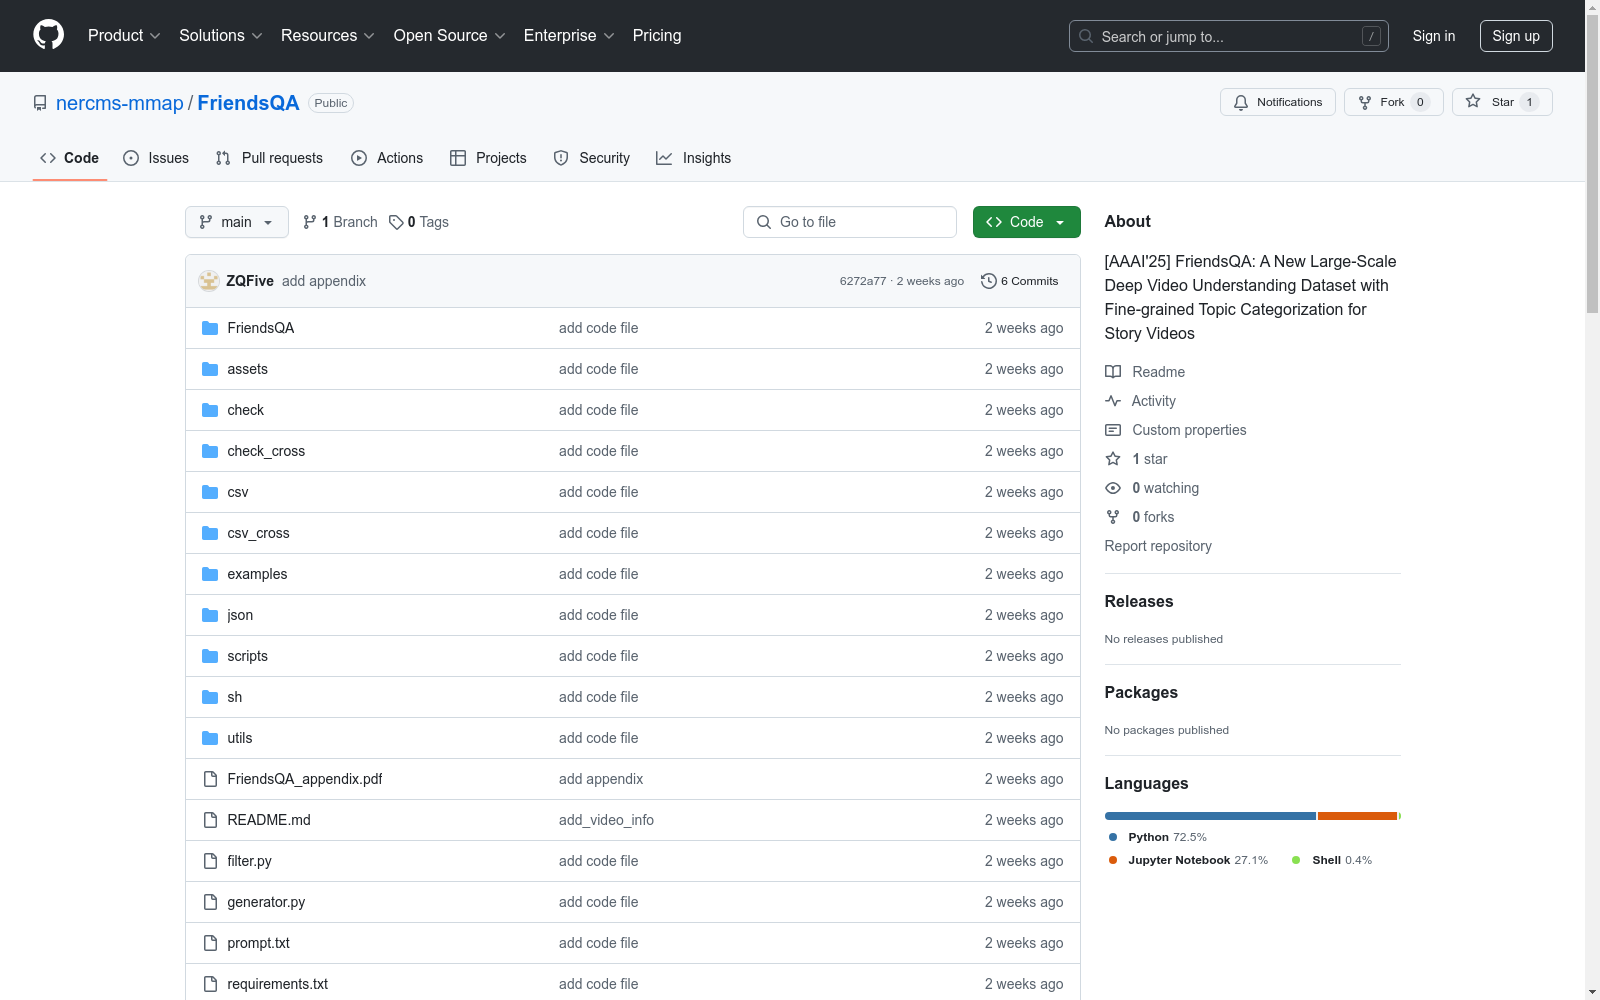The height and width of the screenshot is (1000, 1600).
Task: Switch to the Security tab
Action: point(592,158)
